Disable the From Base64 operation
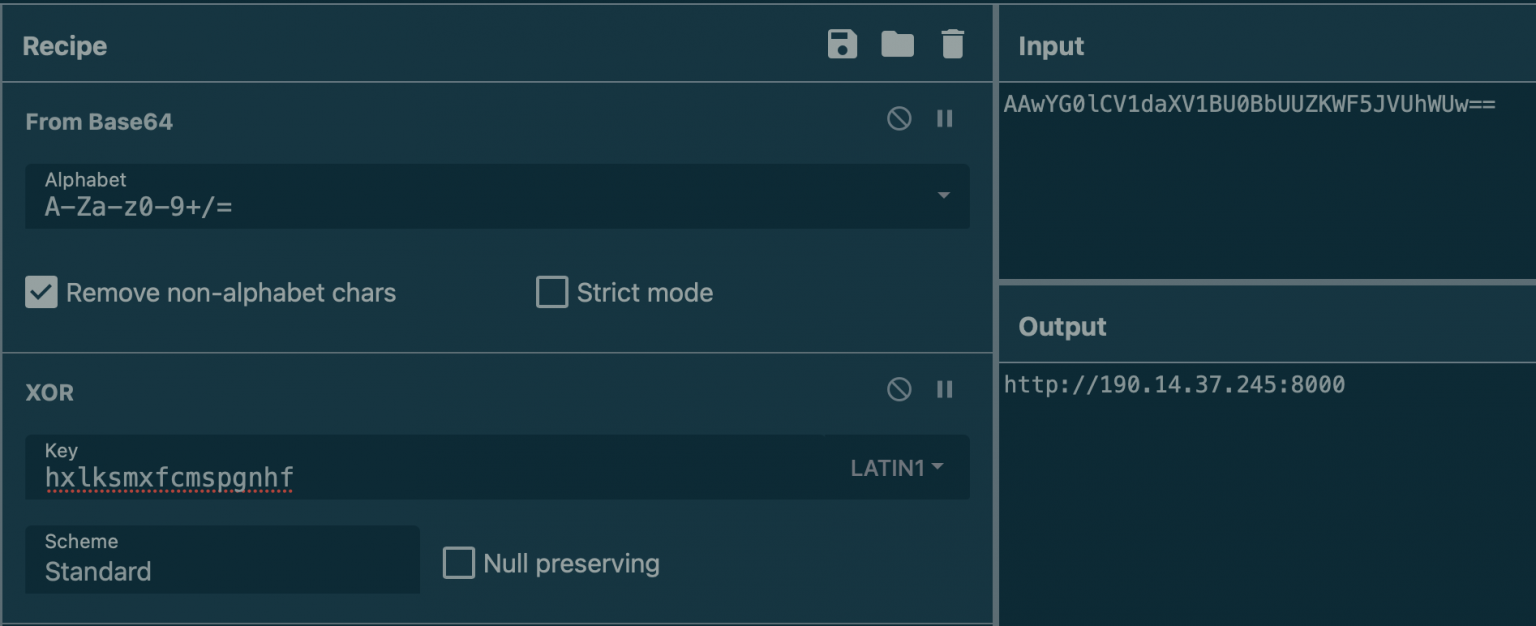Viewport: 1536px width, 626px height. click(x=899, y=118)
